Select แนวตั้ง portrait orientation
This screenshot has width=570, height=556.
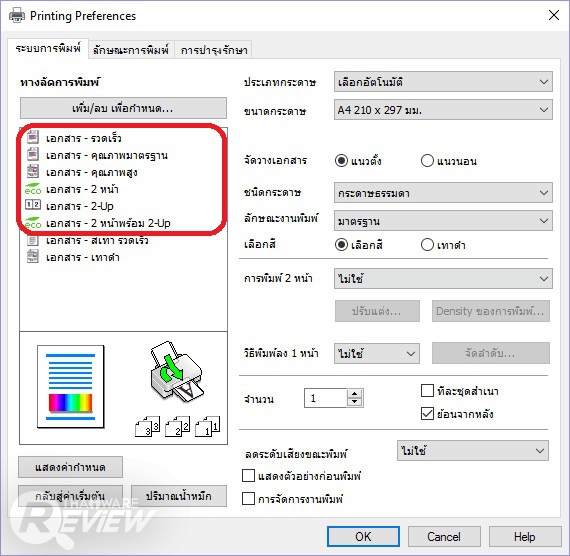click(341, 160)
